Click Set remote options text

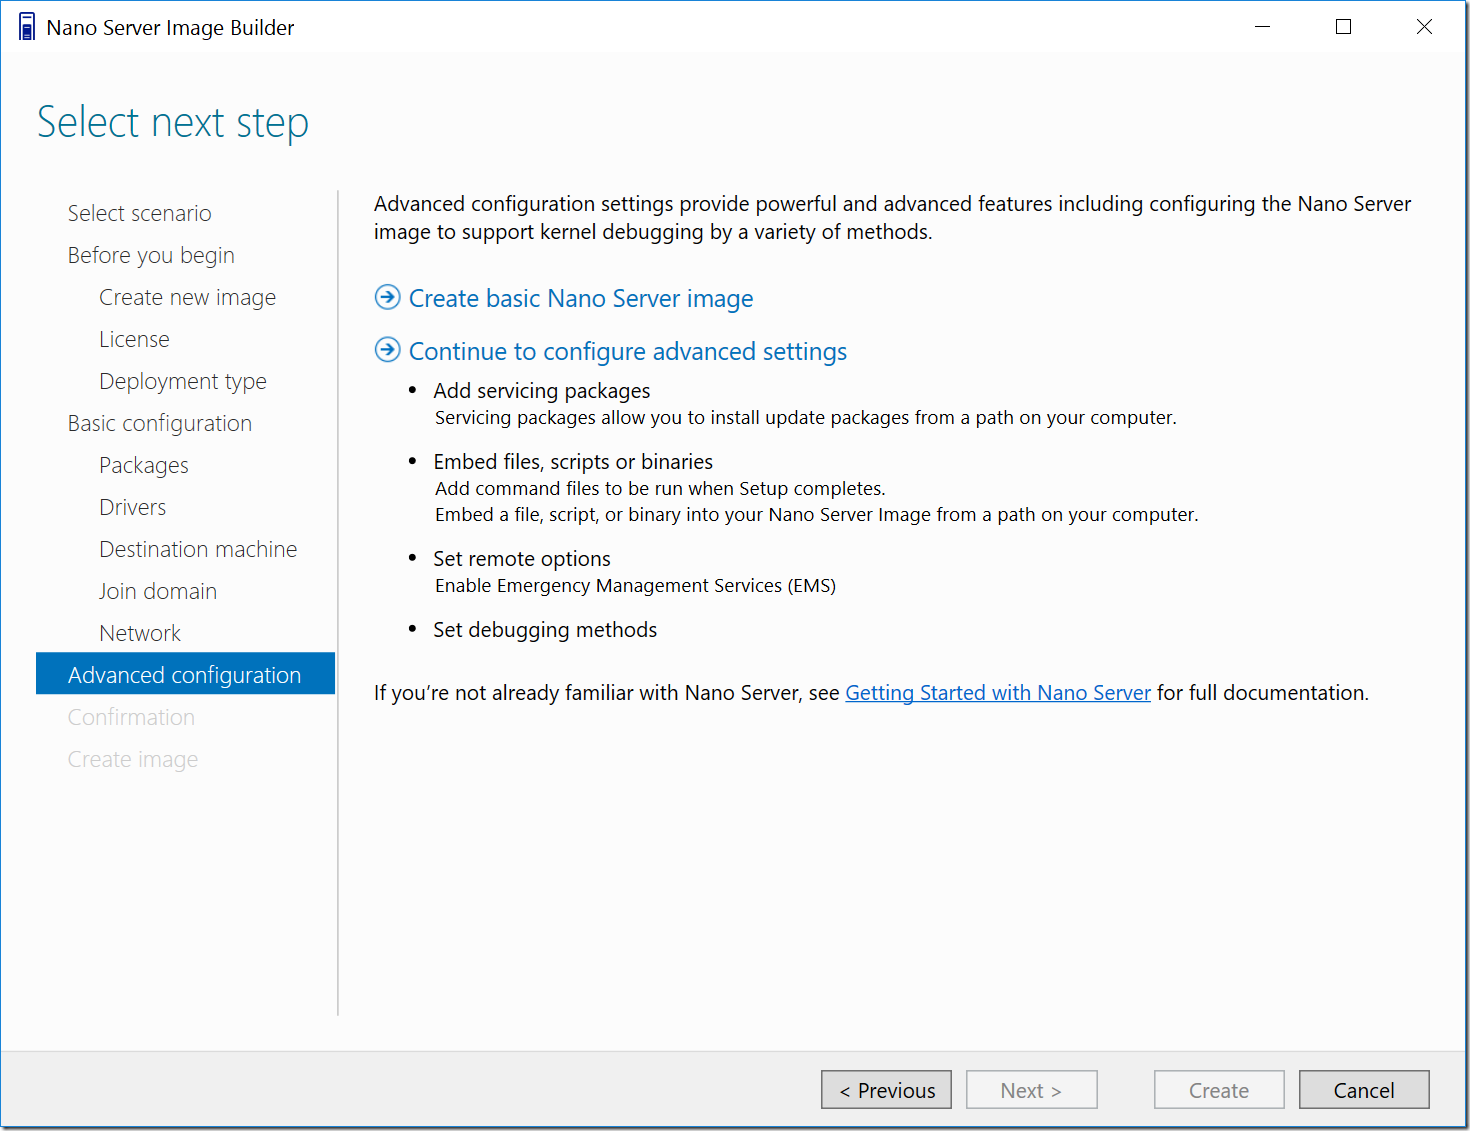point(522,559)
